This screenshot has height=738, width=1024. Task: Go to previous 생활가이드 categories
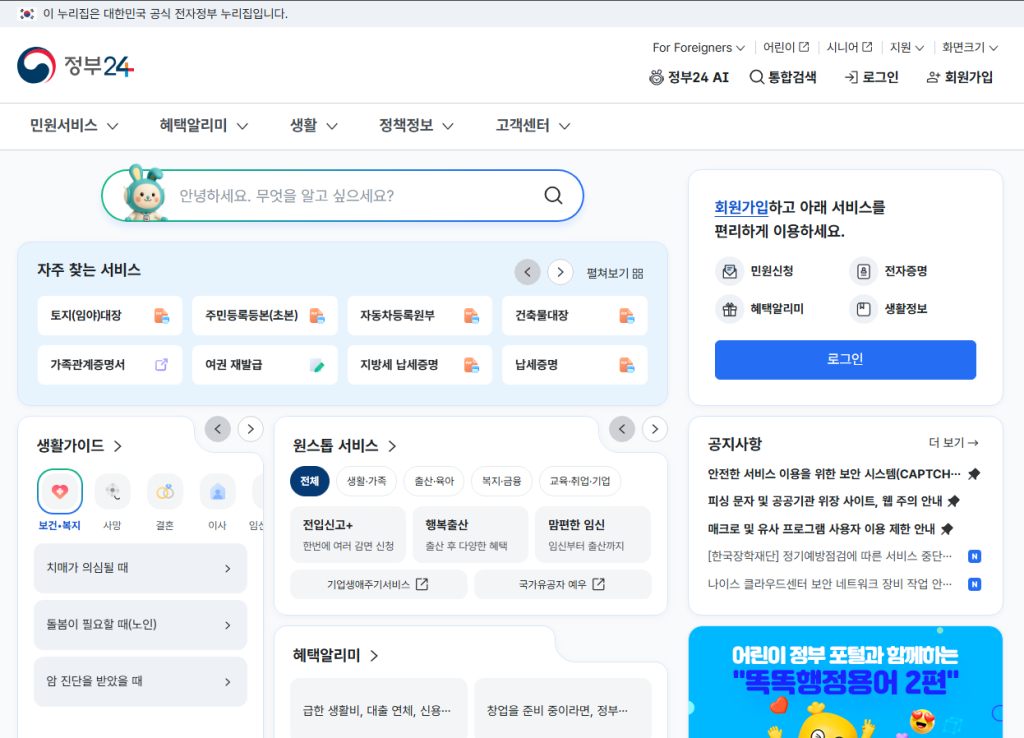coord(217,429)
